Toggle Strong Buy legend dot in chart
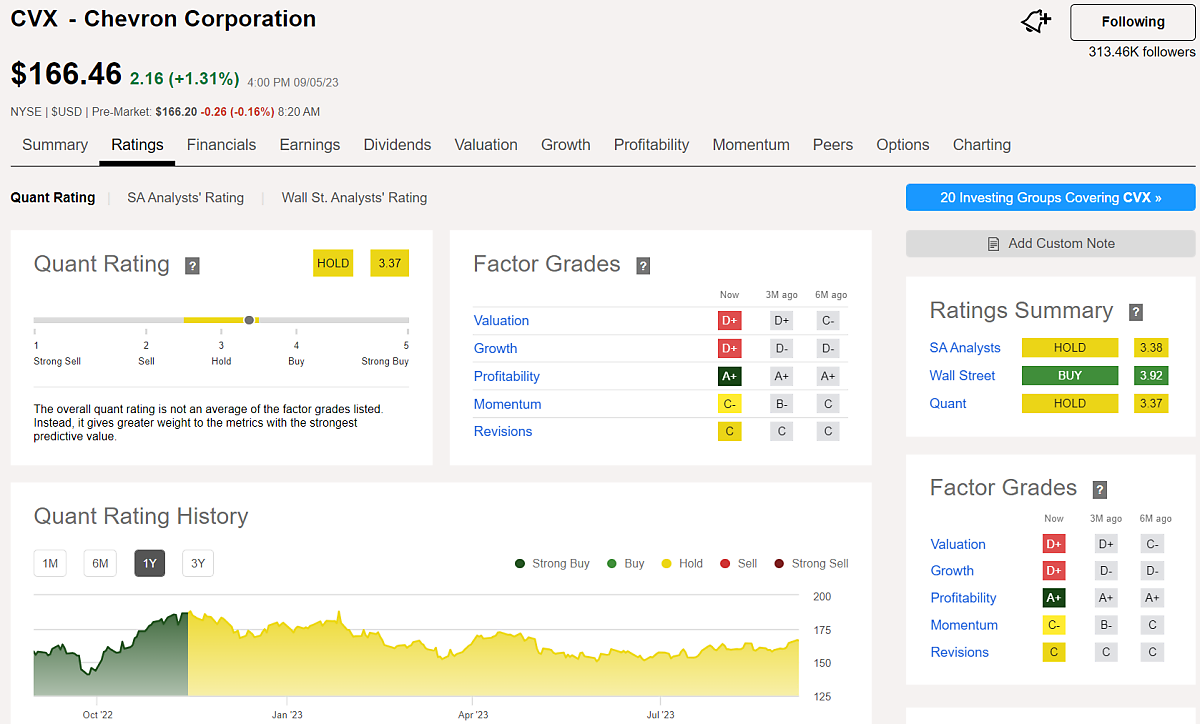 (520, 564)
